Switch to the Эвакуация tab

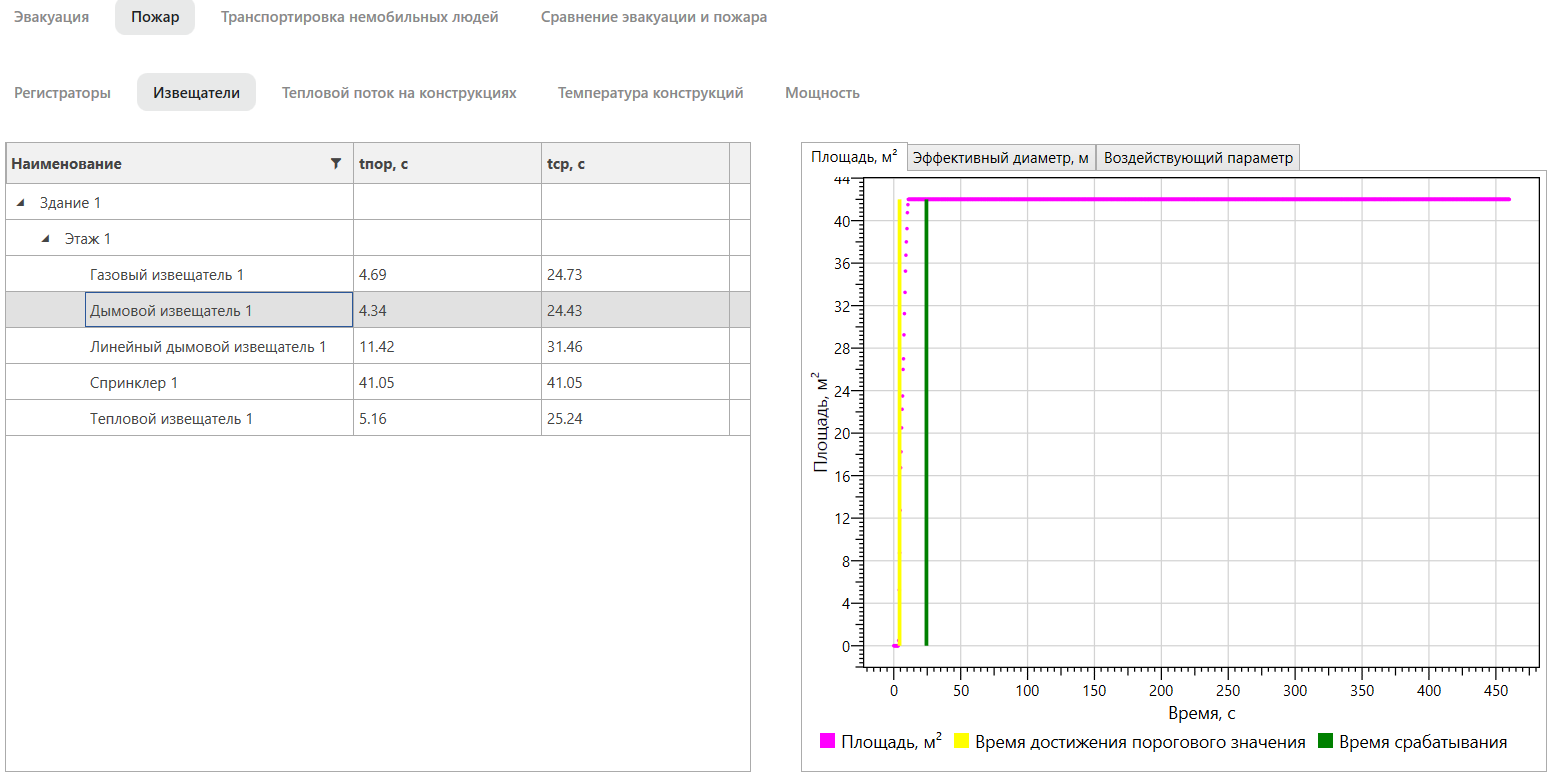(51, 17)
